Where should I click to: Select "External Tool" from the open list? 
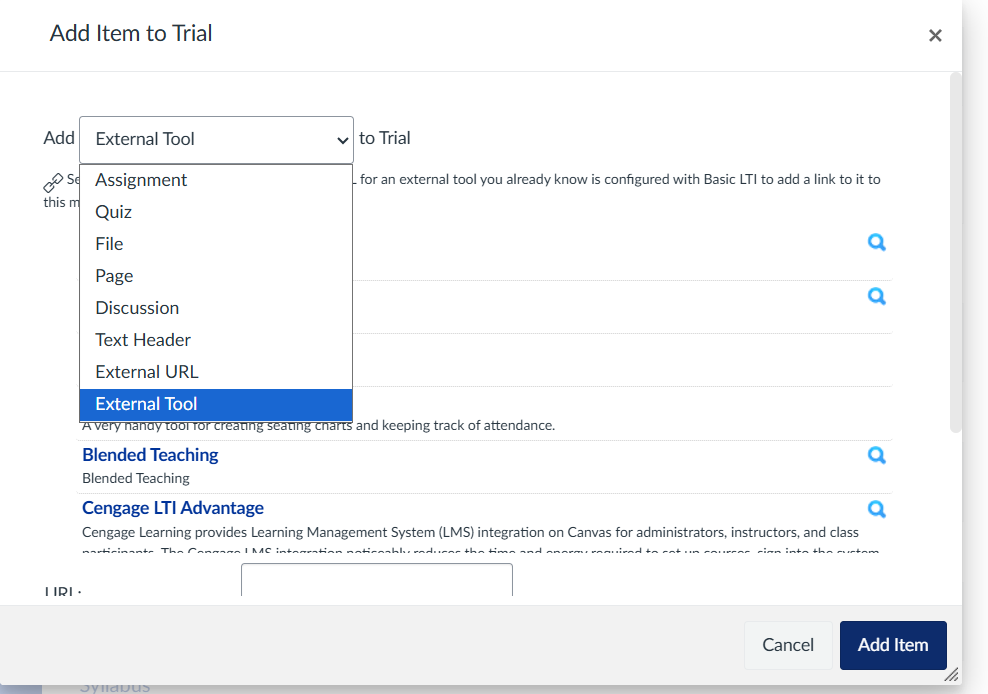[x=146, y=404]
